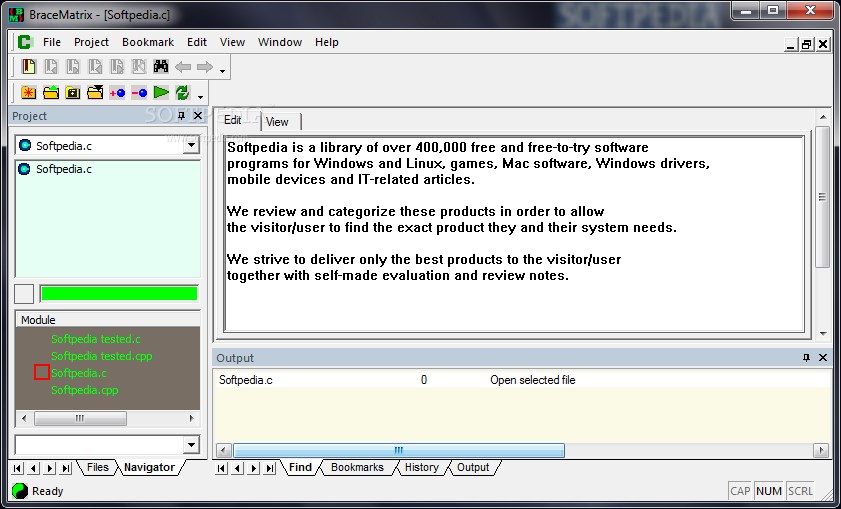The image size is (841, 509).
Task: Save project using folder with disk icon
Action: 73,93
